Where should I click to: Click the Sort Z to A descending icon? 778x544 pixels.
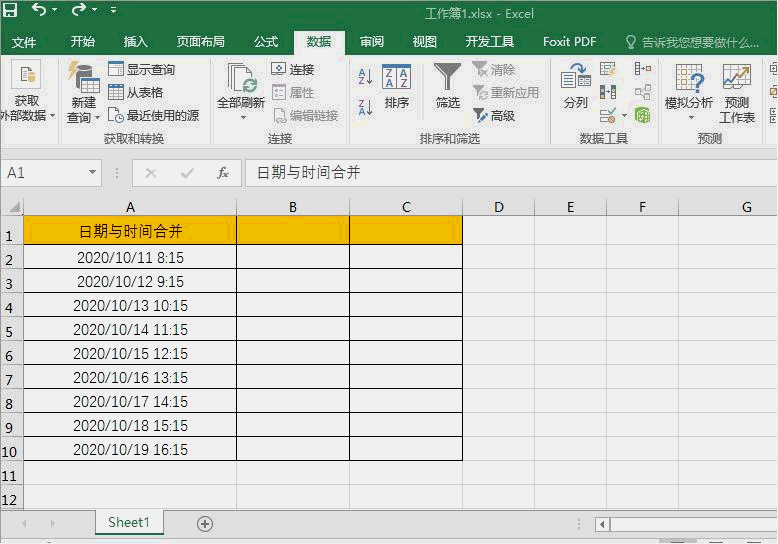pyautogui.click(x=365, y=107)
